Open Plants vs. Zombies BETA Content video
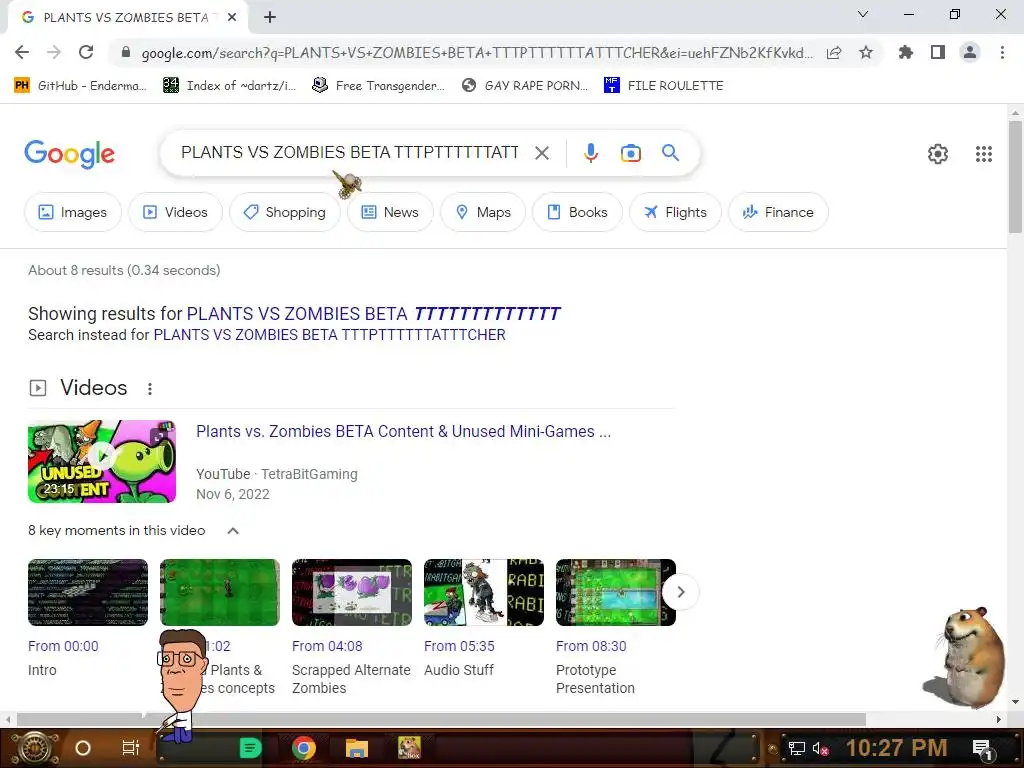The width and height of the screenshot is (1024, 768). coord(404,432)
